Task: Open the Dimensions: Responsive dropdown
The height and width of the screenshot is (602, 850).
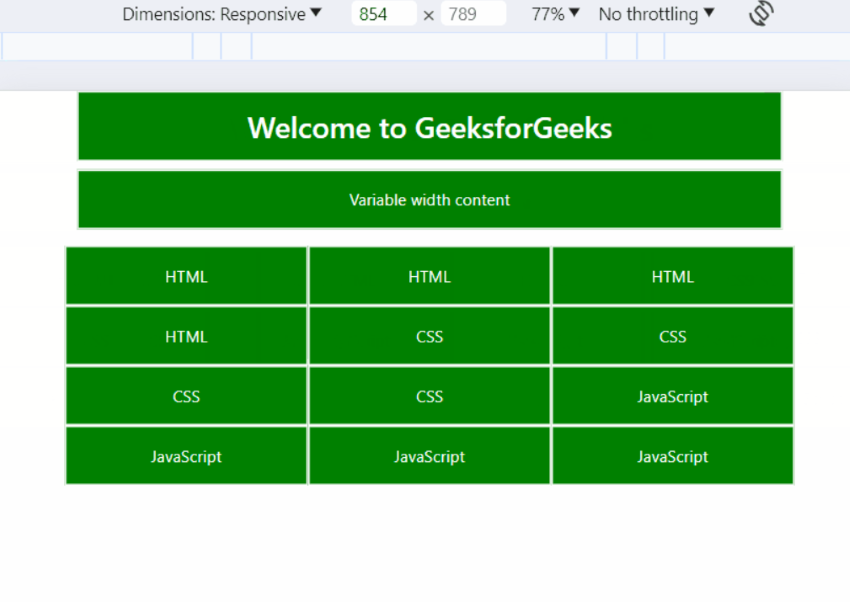Action: pos(222,14)
